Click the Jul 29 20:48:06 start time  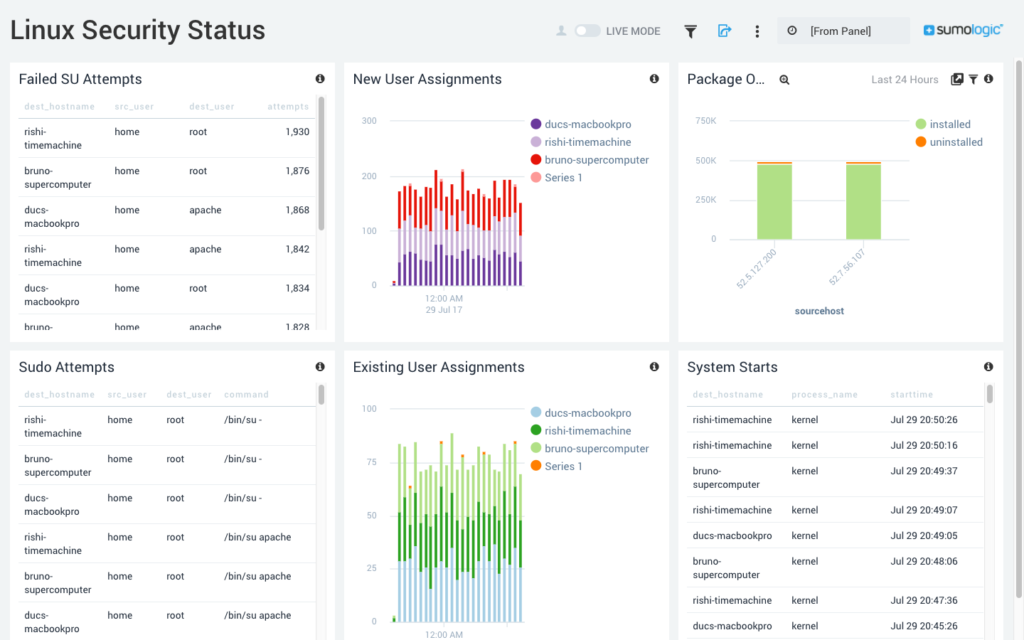tap(923, 561)
